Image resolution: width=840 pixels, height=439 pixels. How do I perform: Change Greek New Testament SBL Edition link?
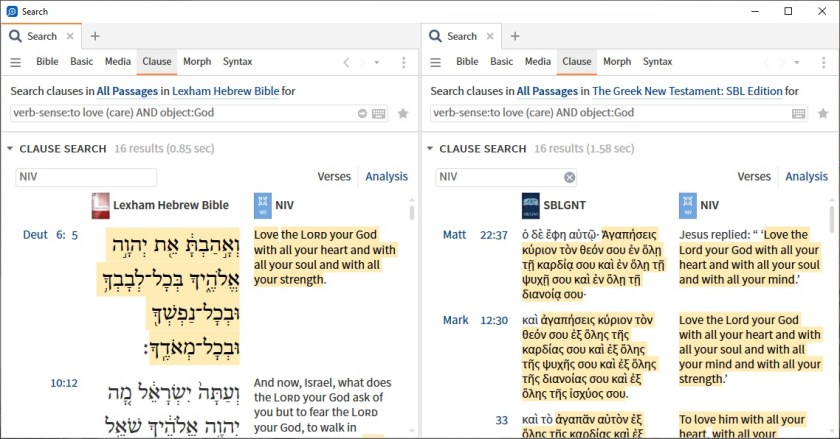pos(687,92)
